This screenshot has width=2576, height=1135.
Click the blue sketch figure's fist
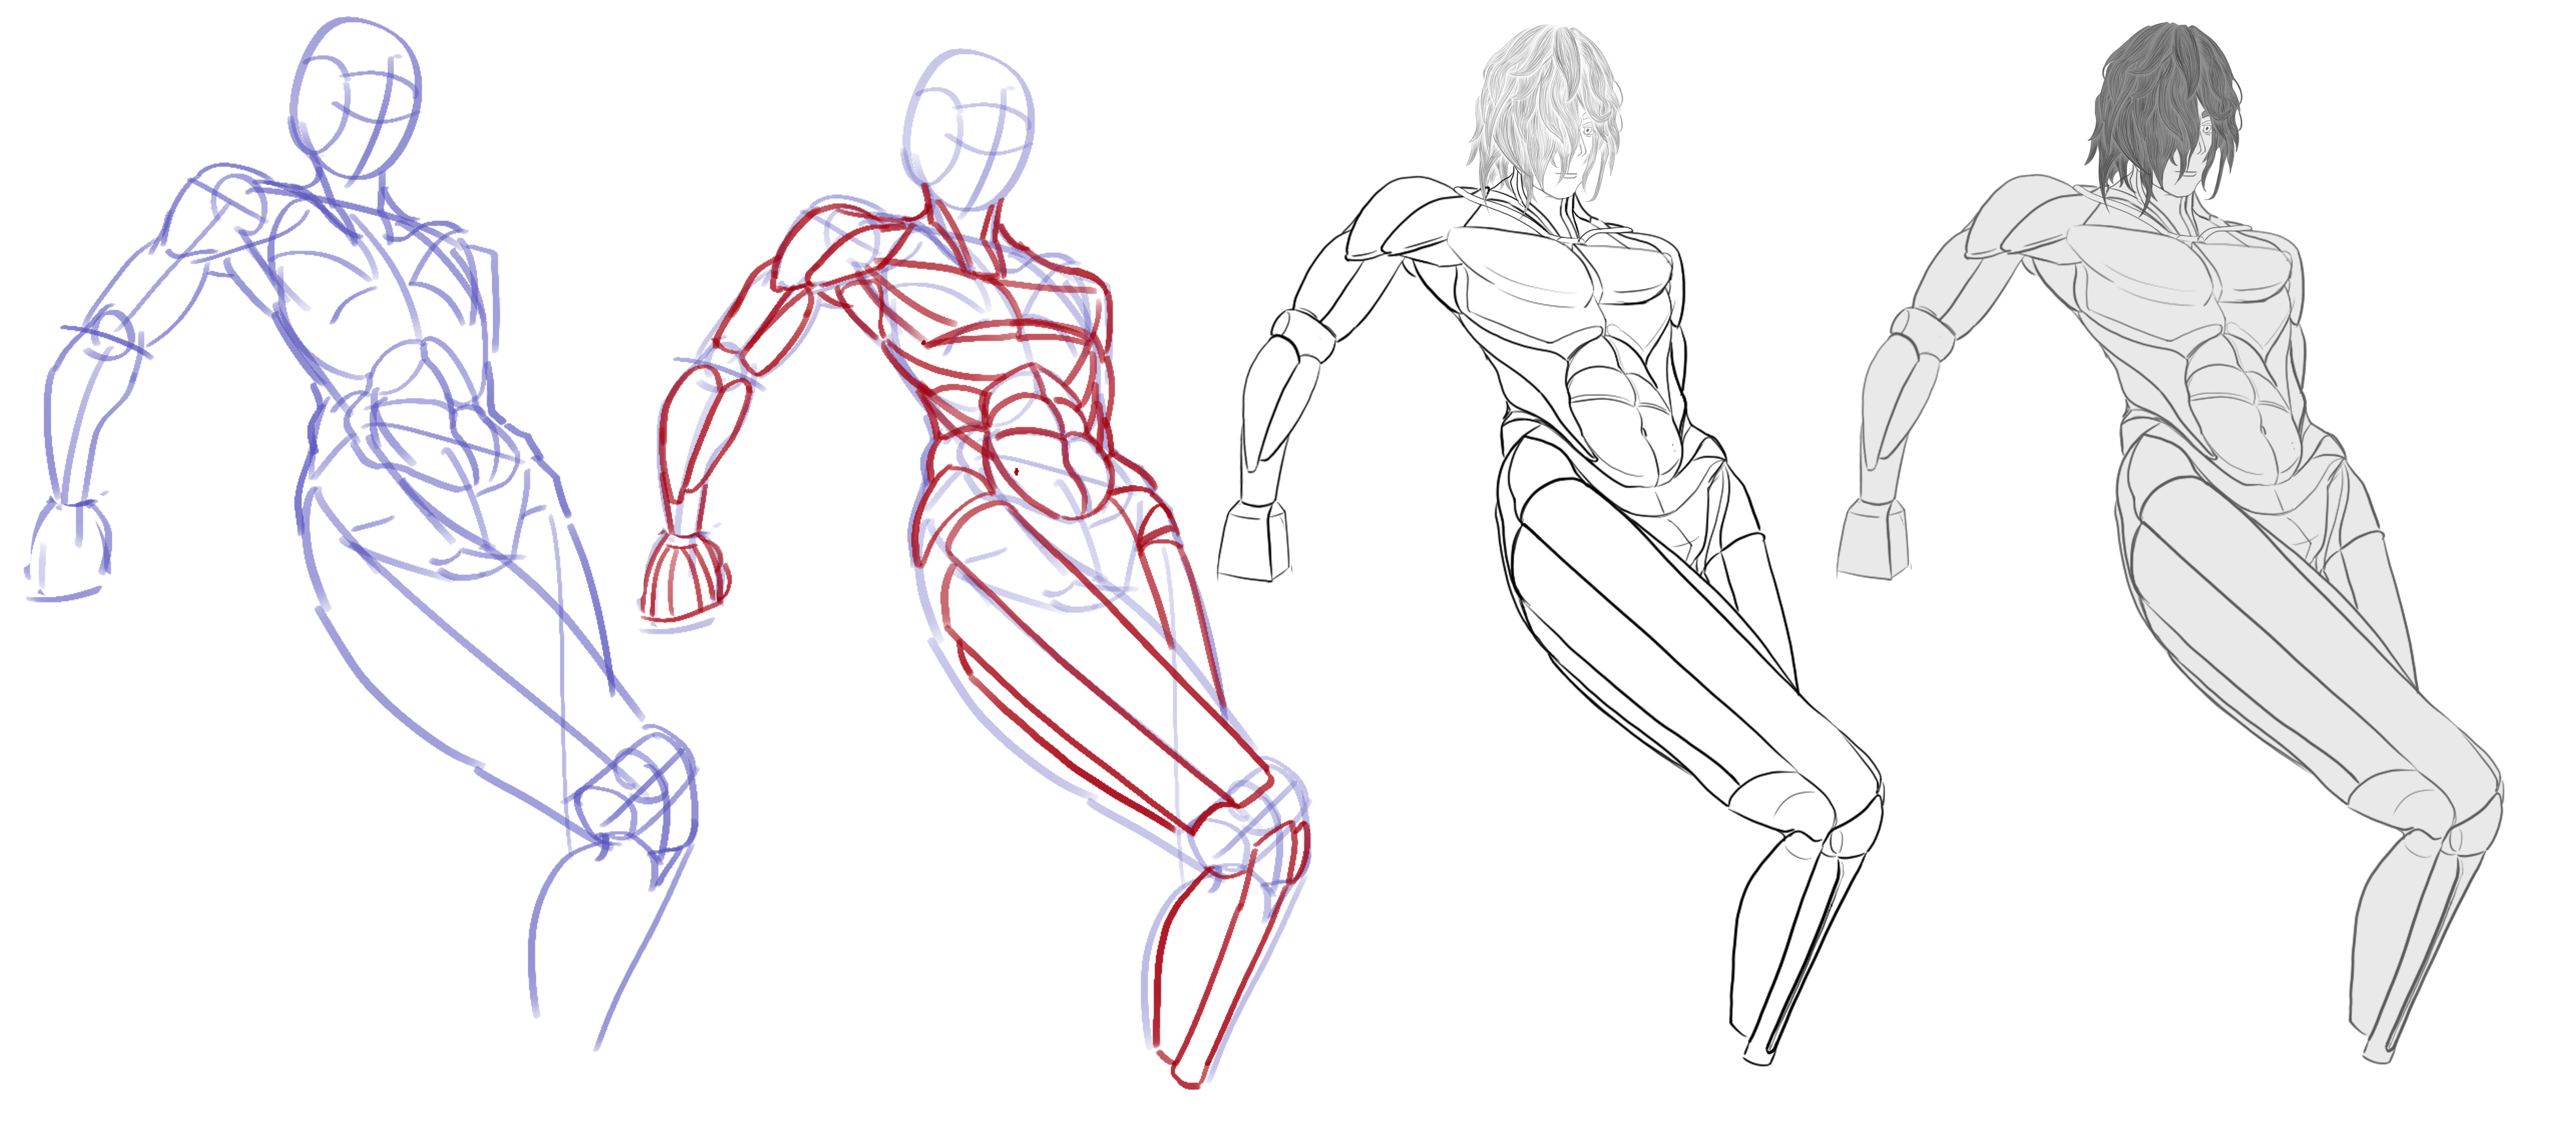coord(70,548)
